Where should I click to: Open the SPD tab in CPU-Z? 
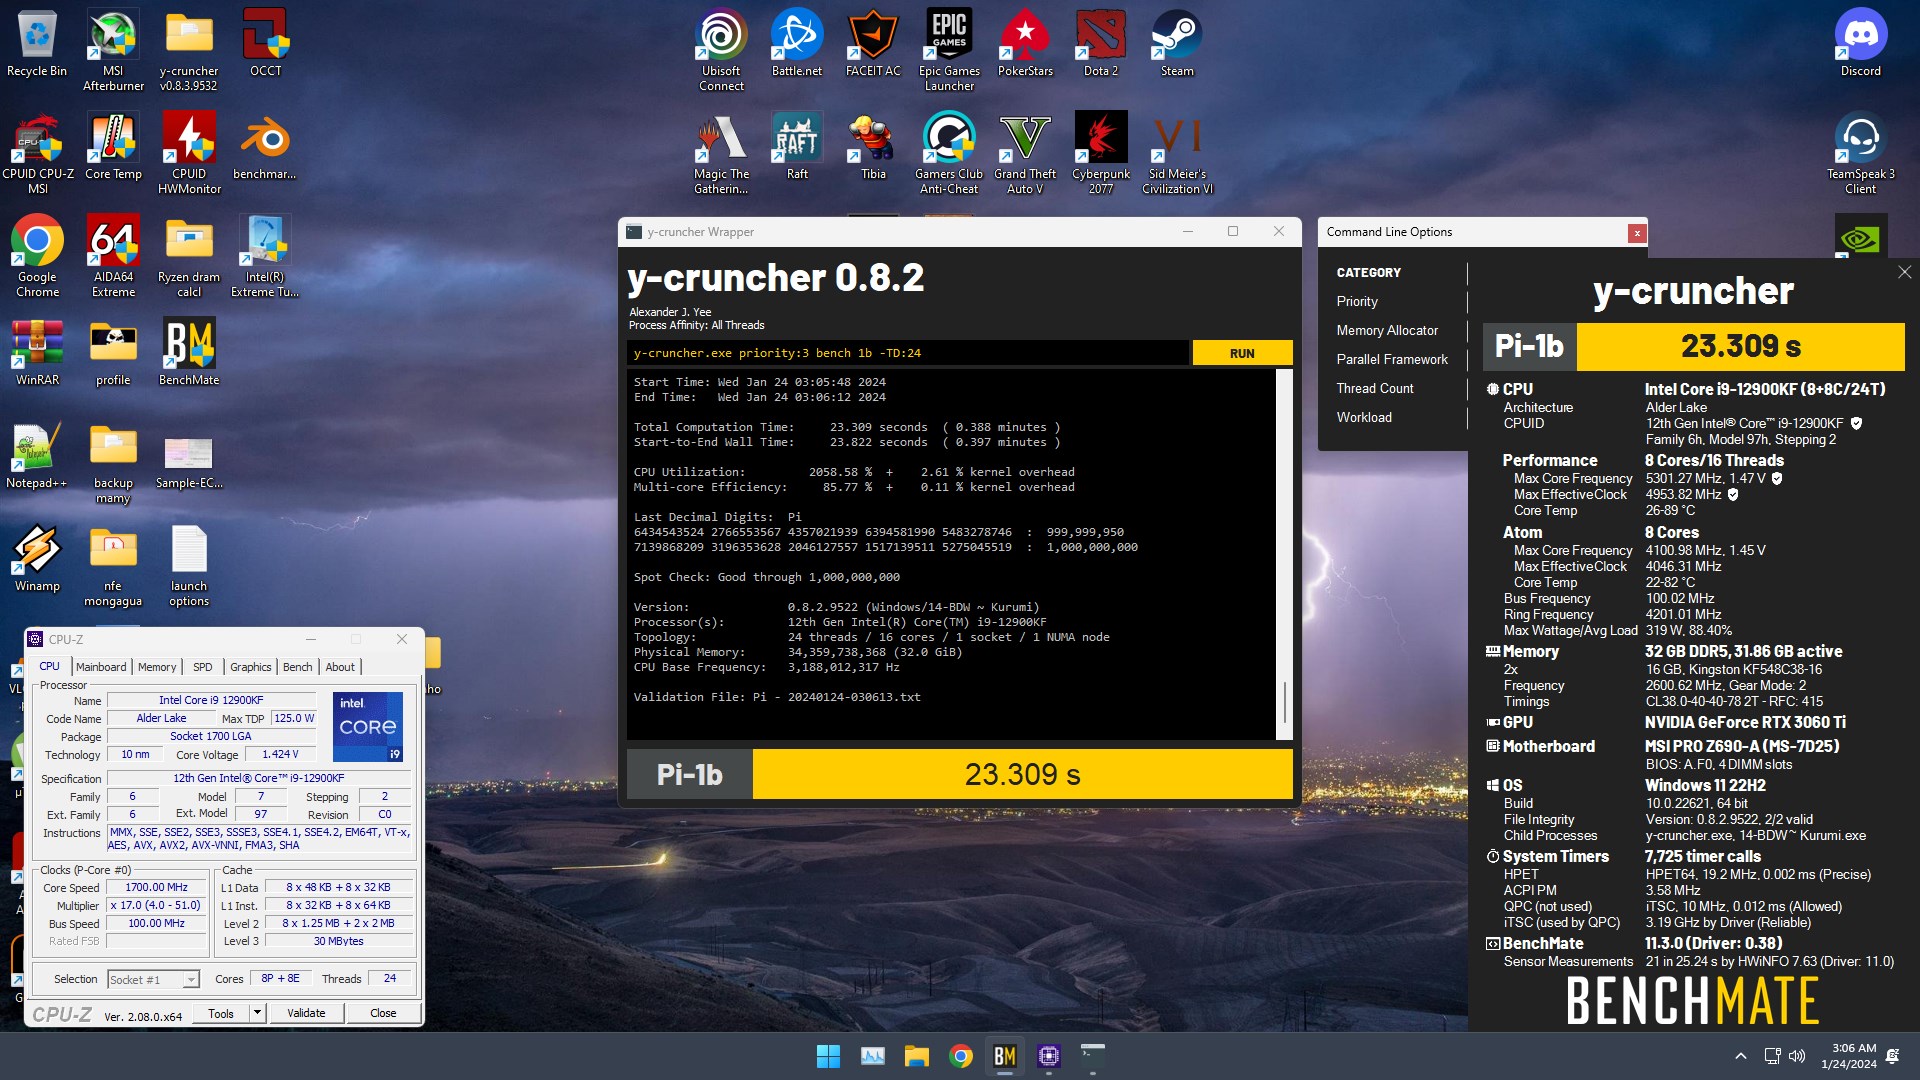click(203, 667)
